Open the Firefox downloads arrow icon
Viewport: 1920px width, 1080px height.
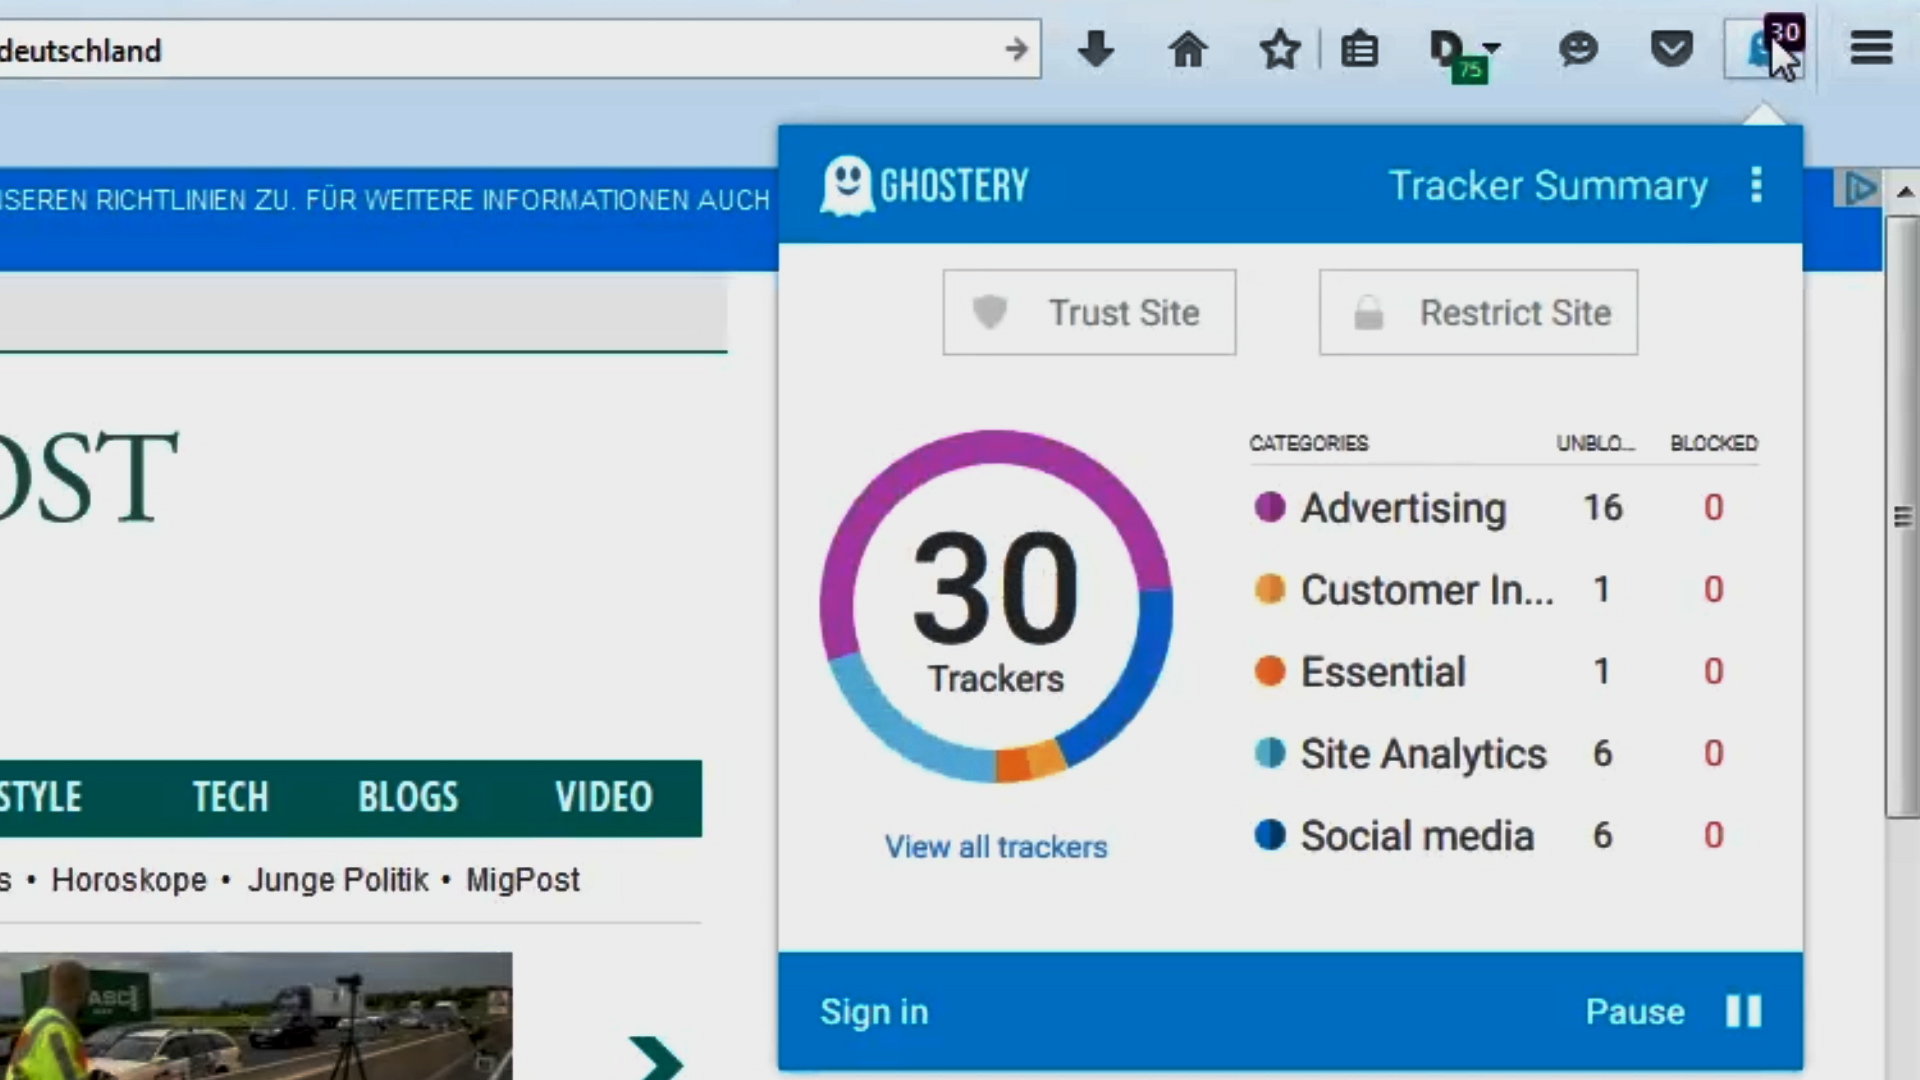pos(1096,48)
